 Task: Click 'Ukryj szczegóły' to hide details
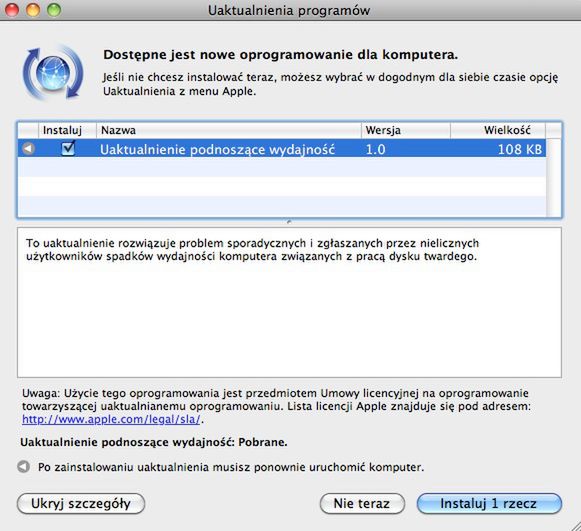click(x=81, y=504)
